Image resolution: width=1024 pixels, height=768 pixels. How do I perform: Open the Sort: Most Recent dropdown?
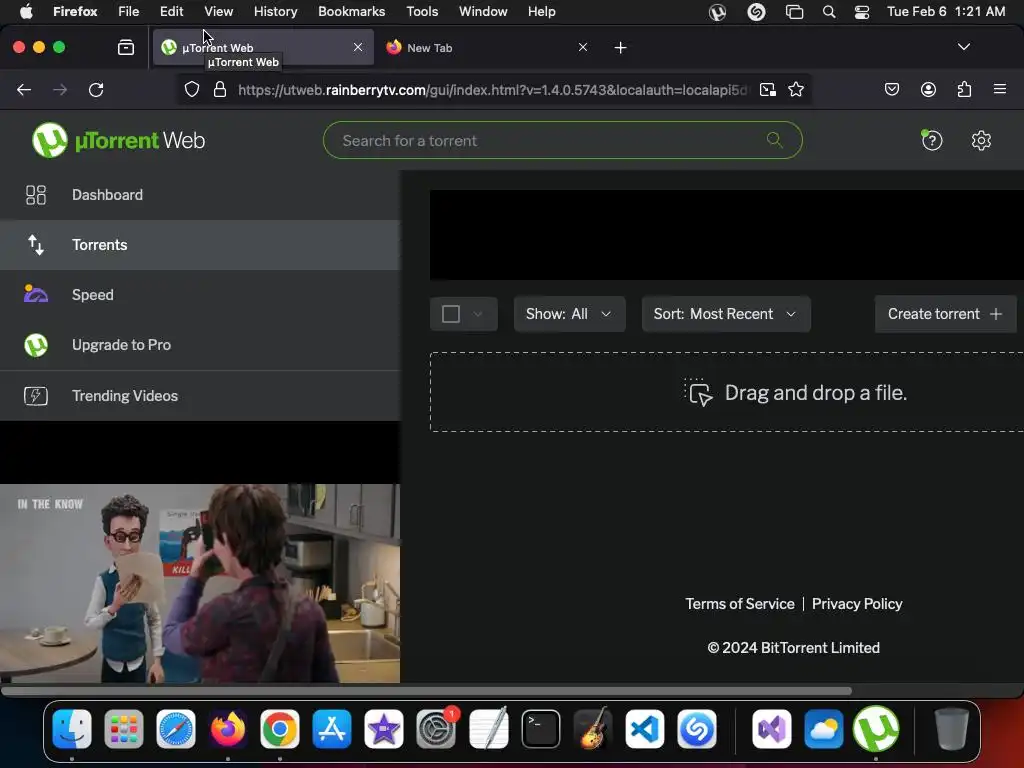point(726,314)
